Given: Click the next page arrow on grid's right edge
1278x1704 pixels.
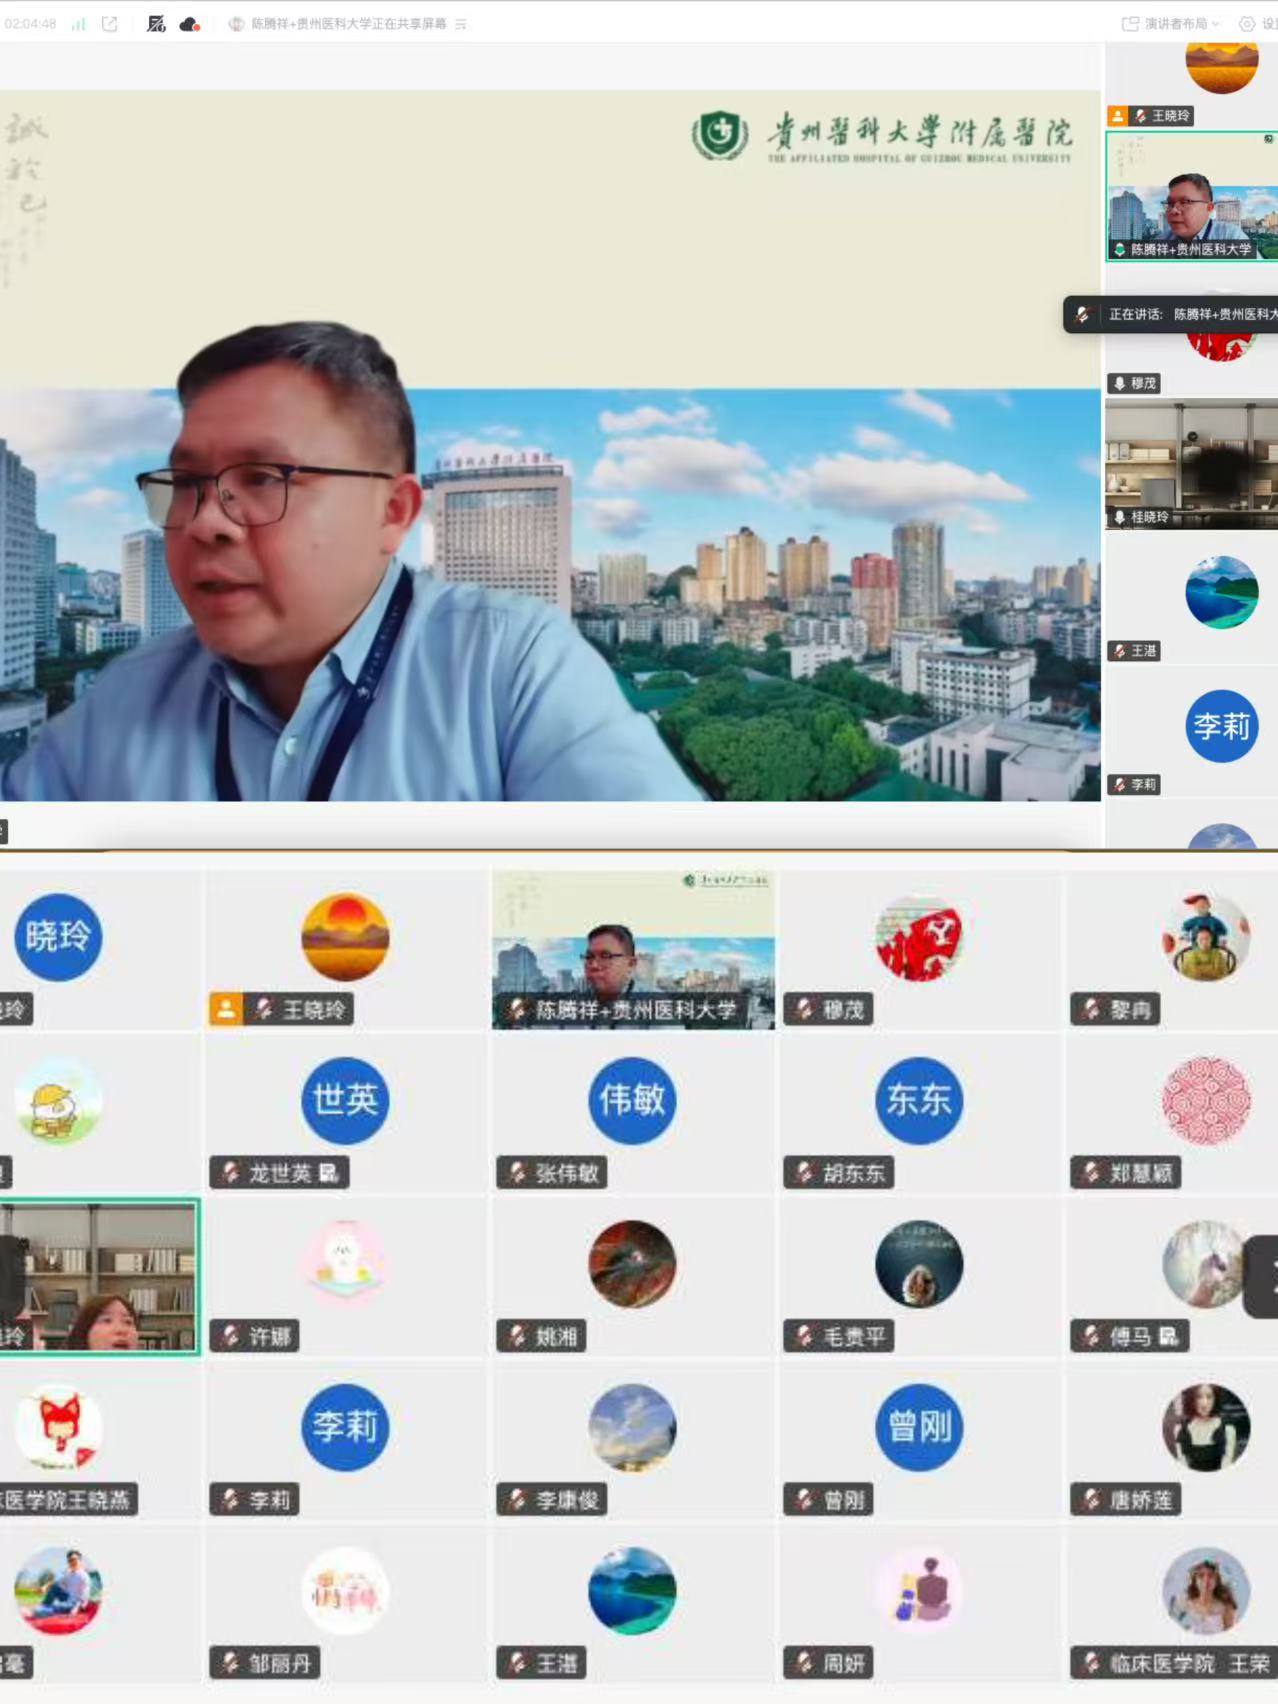Looking at the screenshot, I should (x=1265, y=1276).
